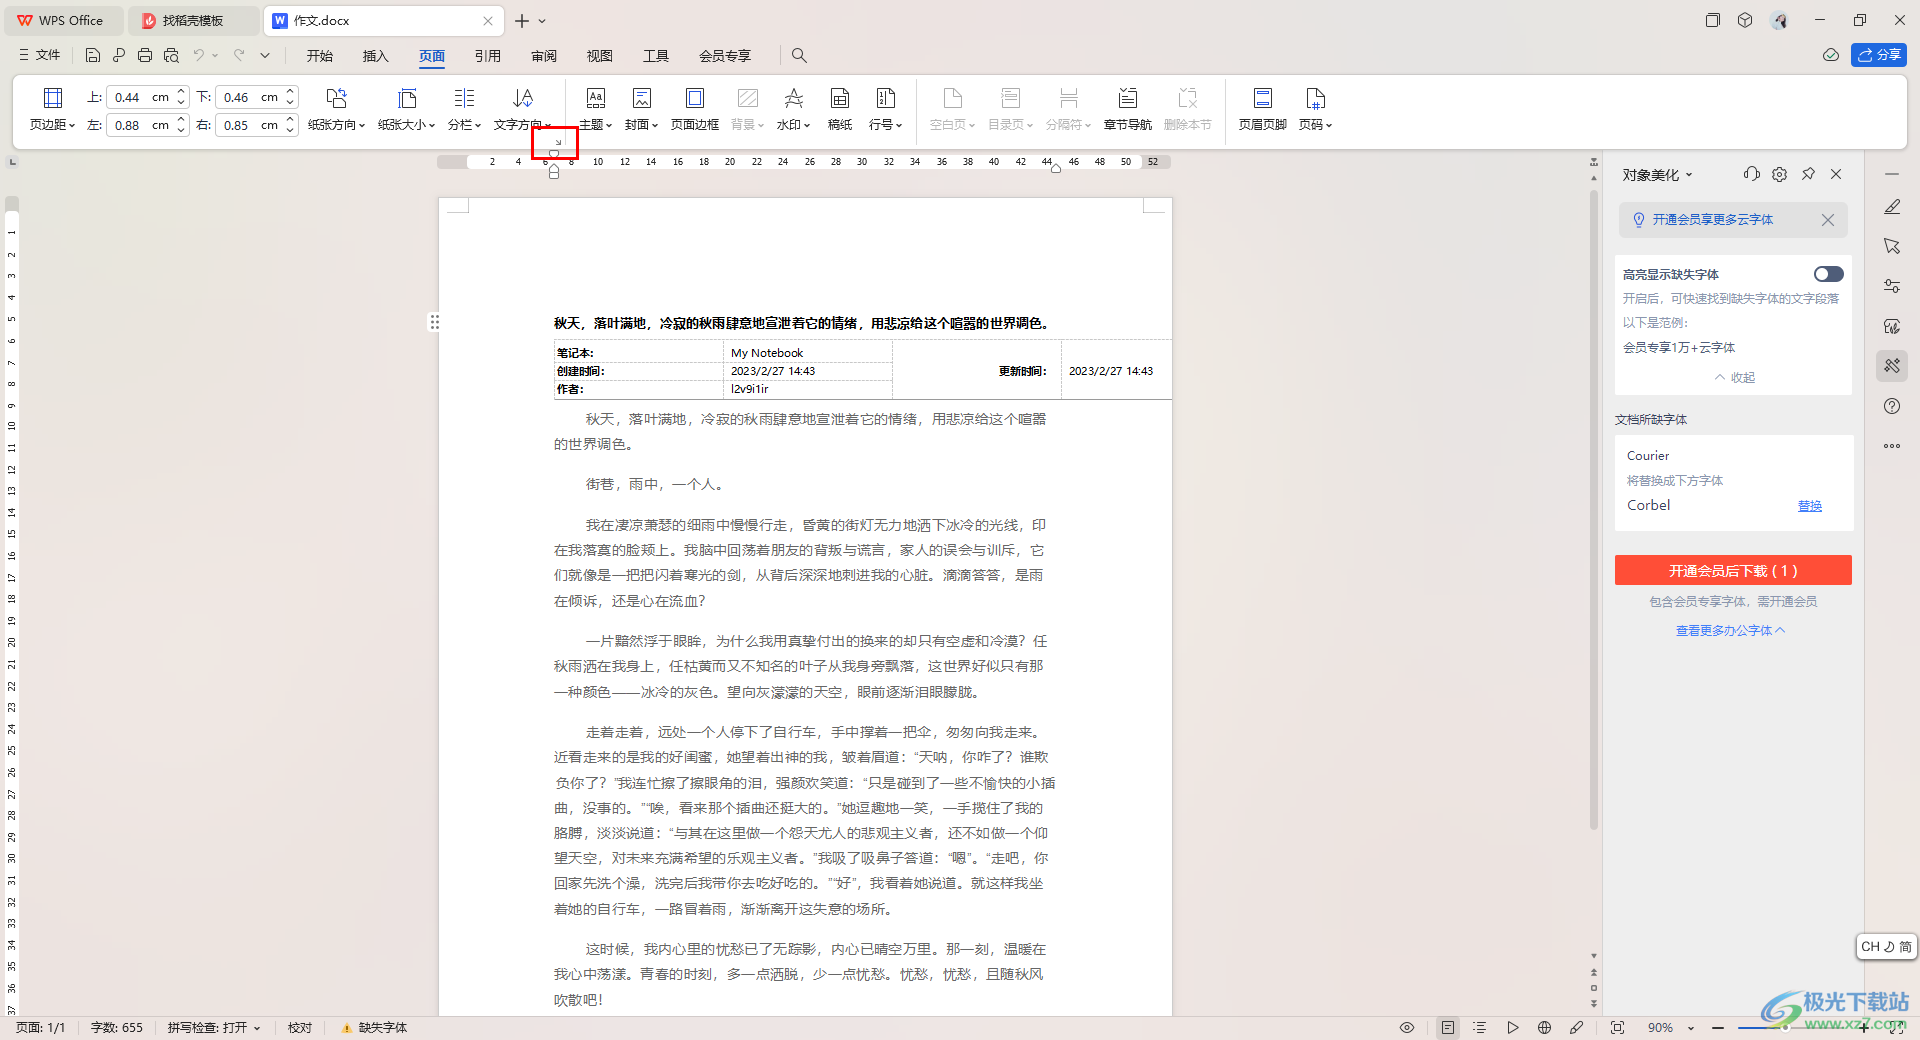Open the 审阅 ribbon tab
1920x1040 pixels.
[544, 56]
